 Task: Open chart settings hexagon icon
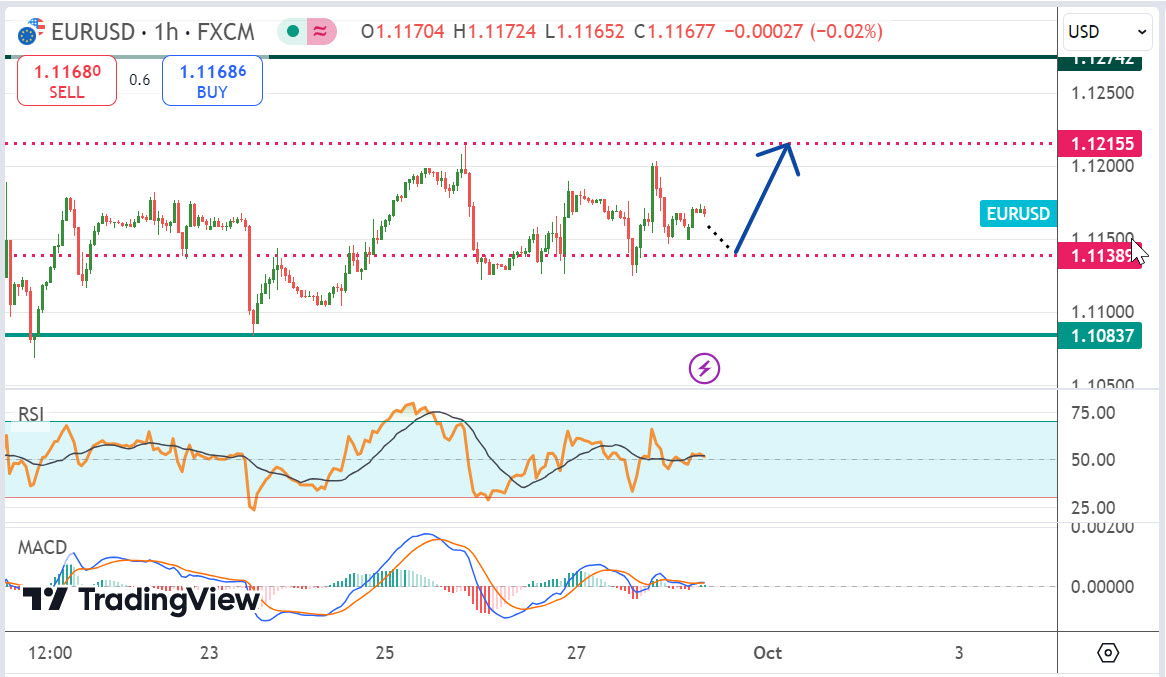pos(1108,653)
